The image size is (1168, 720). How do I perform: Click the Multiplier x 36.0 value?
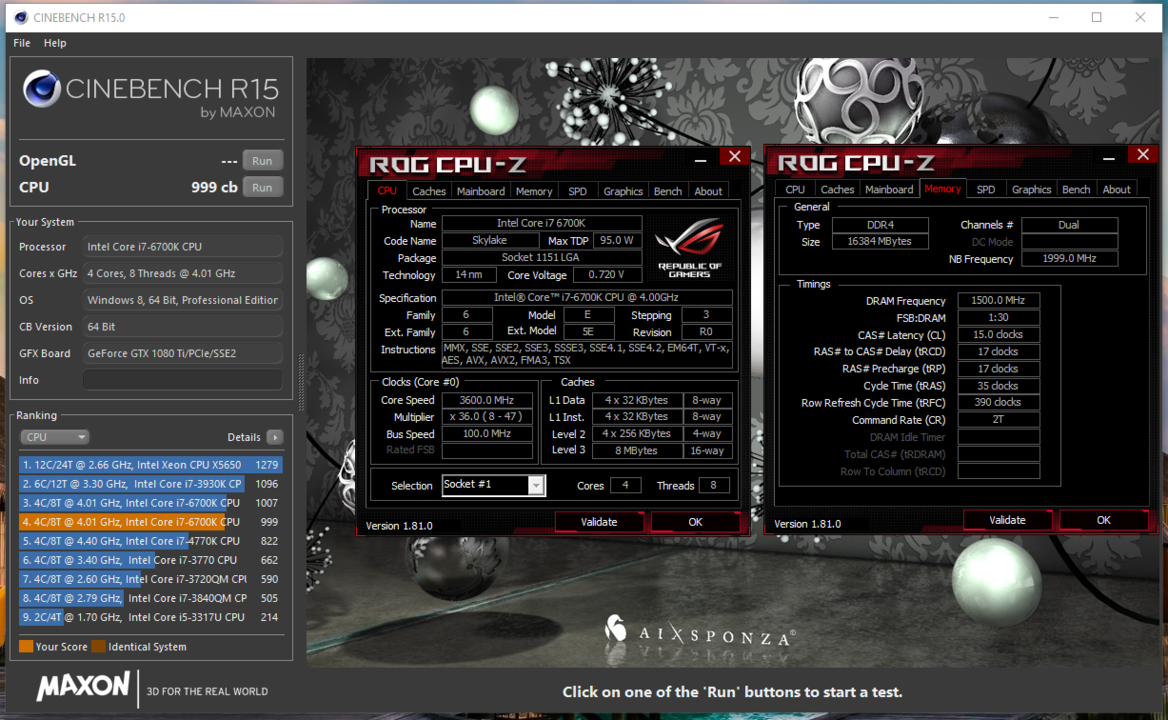coord(487,417)
